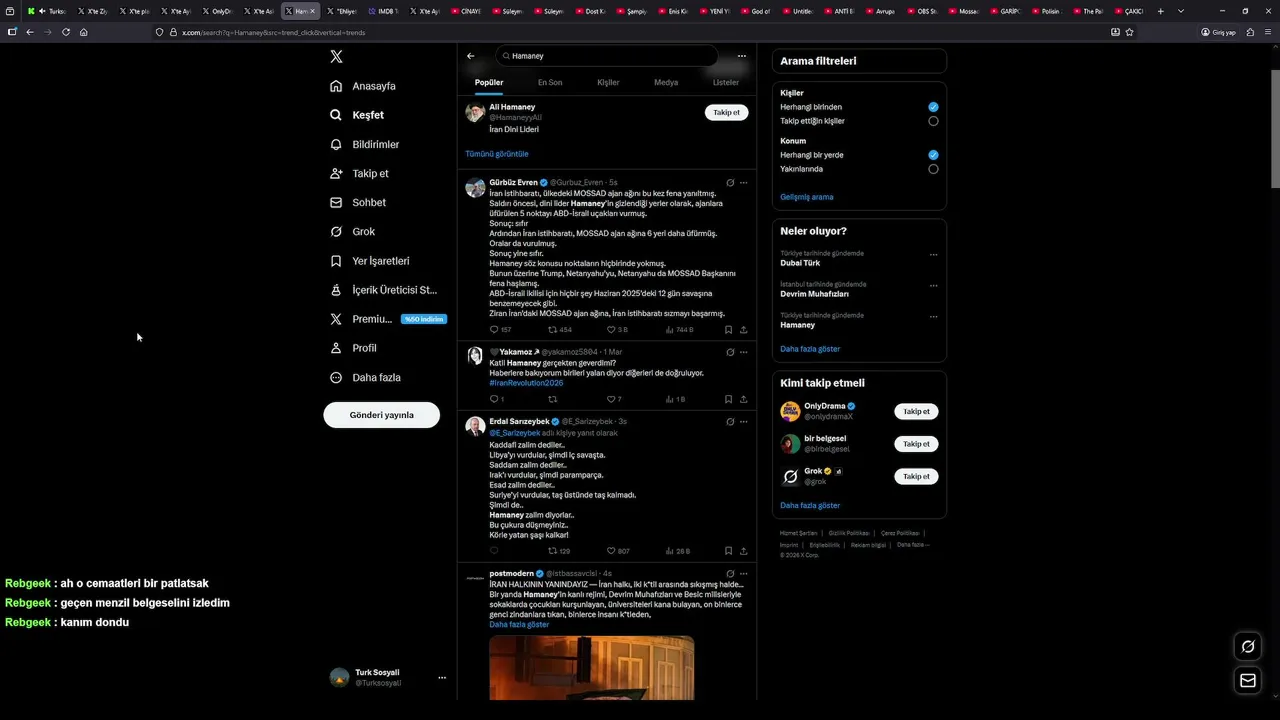Select Kişiler Herhangi birinden radio
The height and width of the screenshot is (720, 1280).
tap(933, 107)
